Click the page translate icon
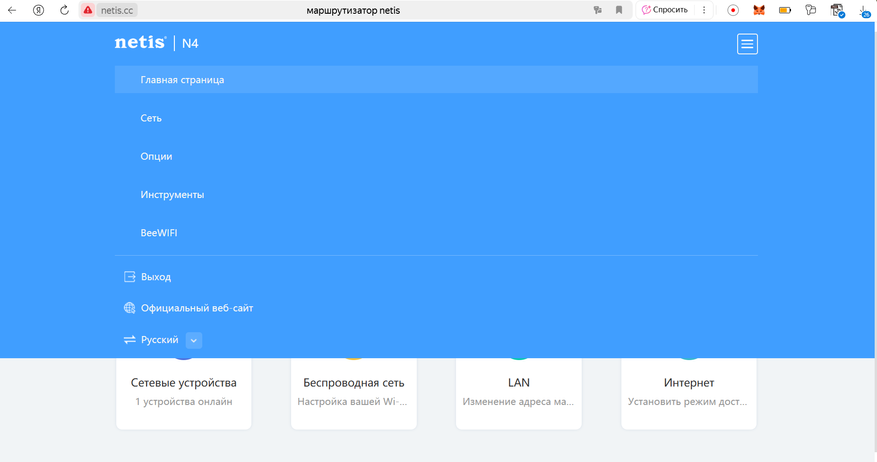This screenshot has height=462, width=877. [x=597, y=10]
